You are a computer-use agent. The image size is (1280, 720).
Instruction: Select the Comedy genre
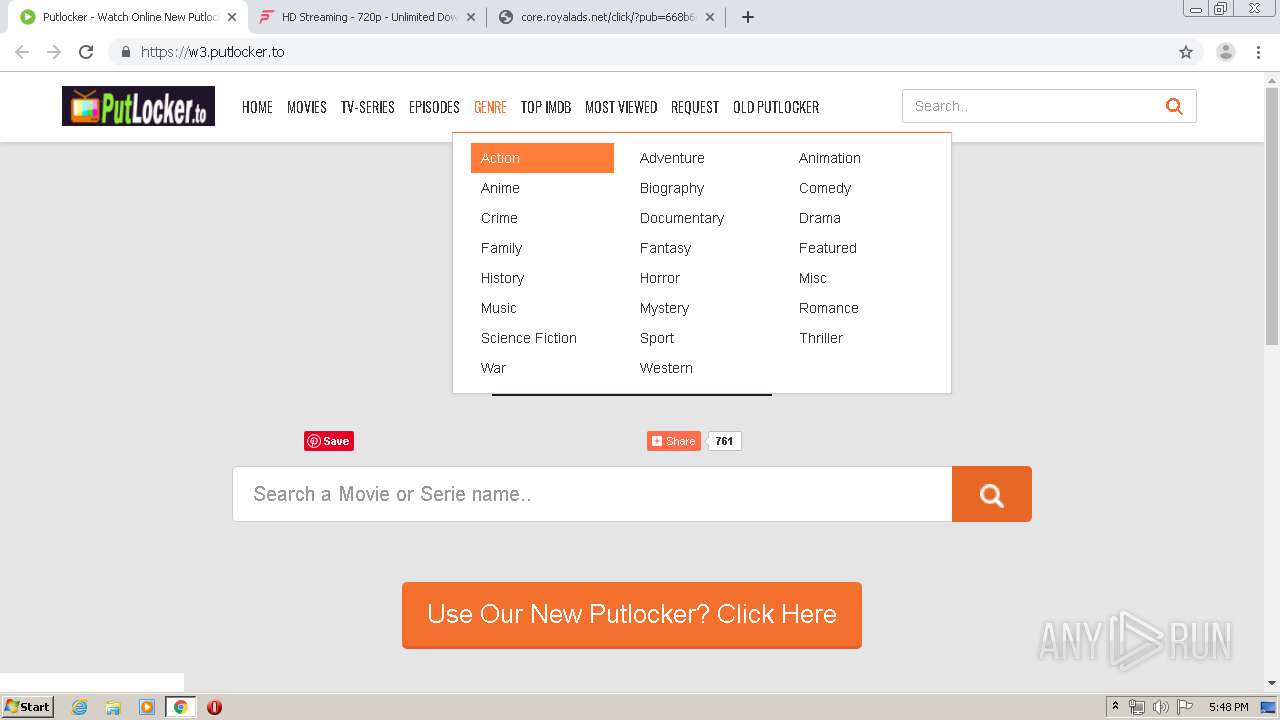825,188
